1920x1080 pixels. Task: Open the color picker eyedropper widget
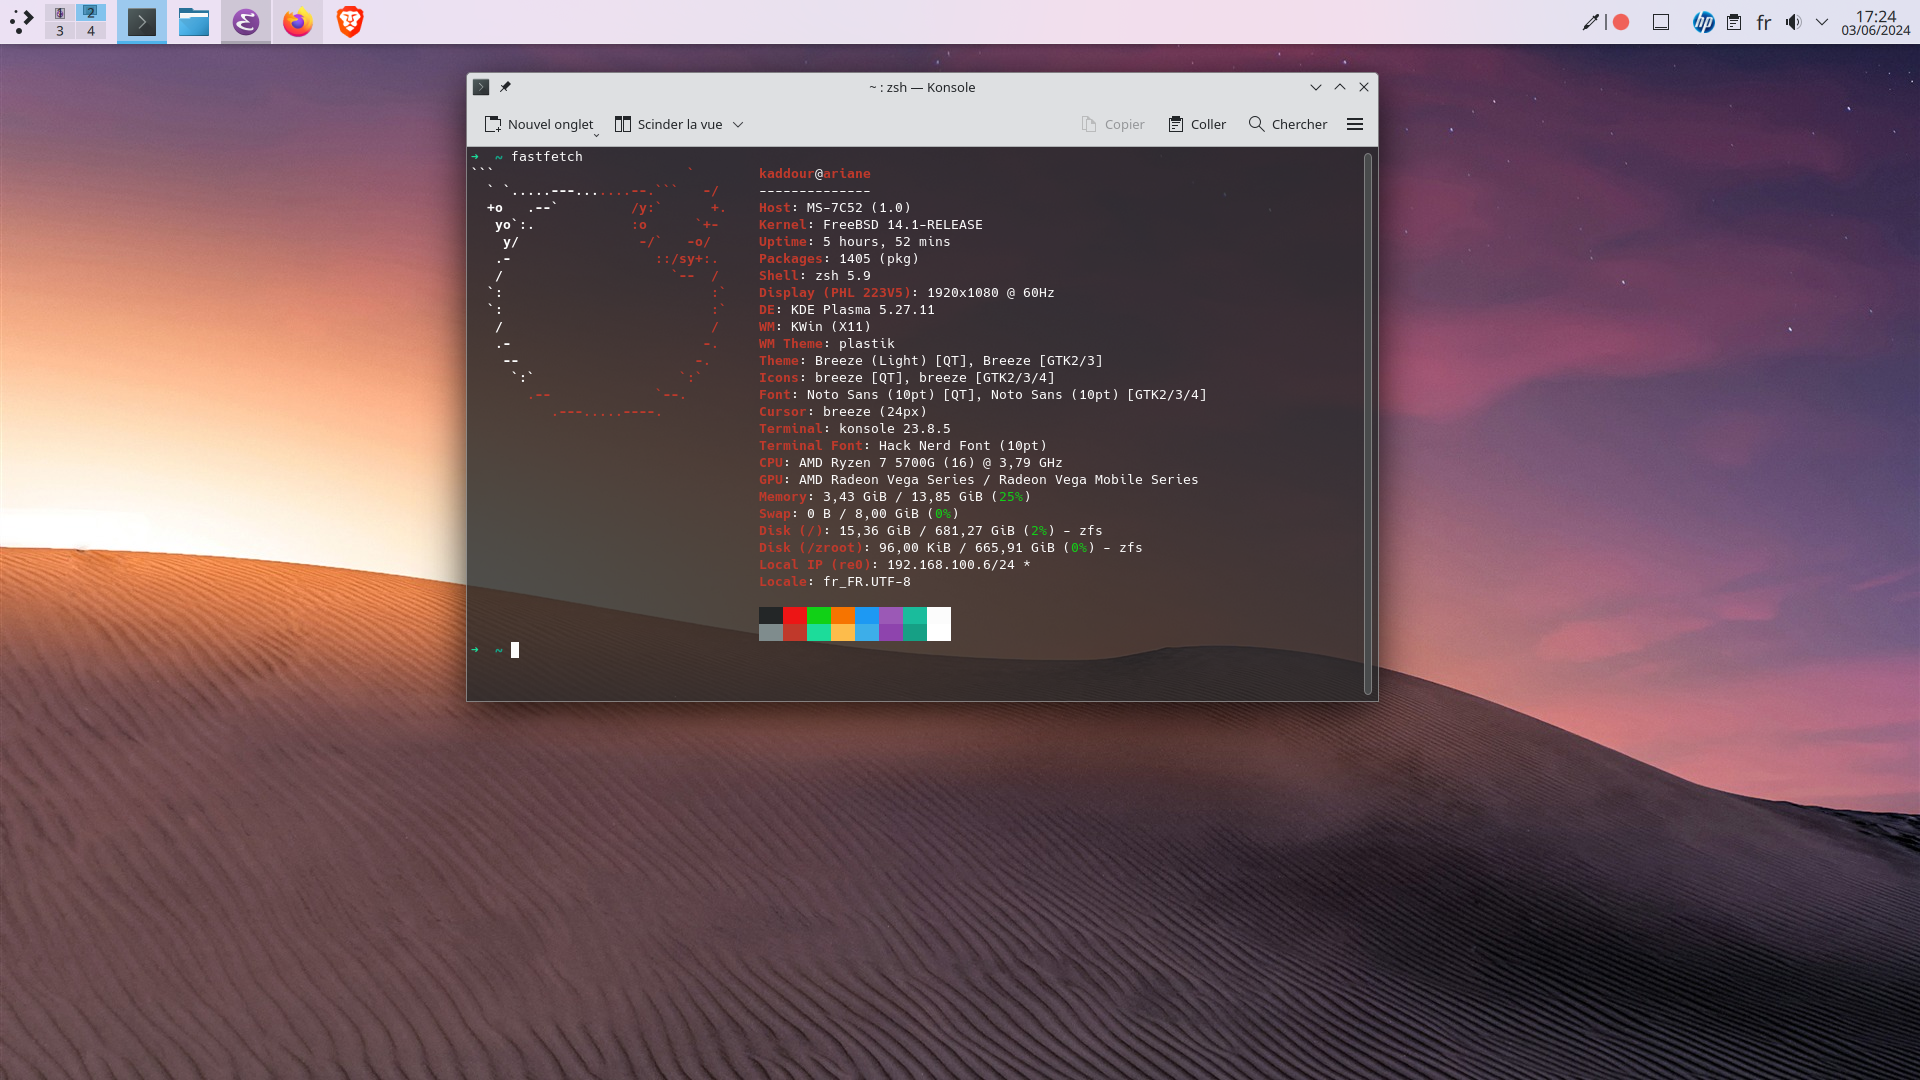click(1590, 22)
